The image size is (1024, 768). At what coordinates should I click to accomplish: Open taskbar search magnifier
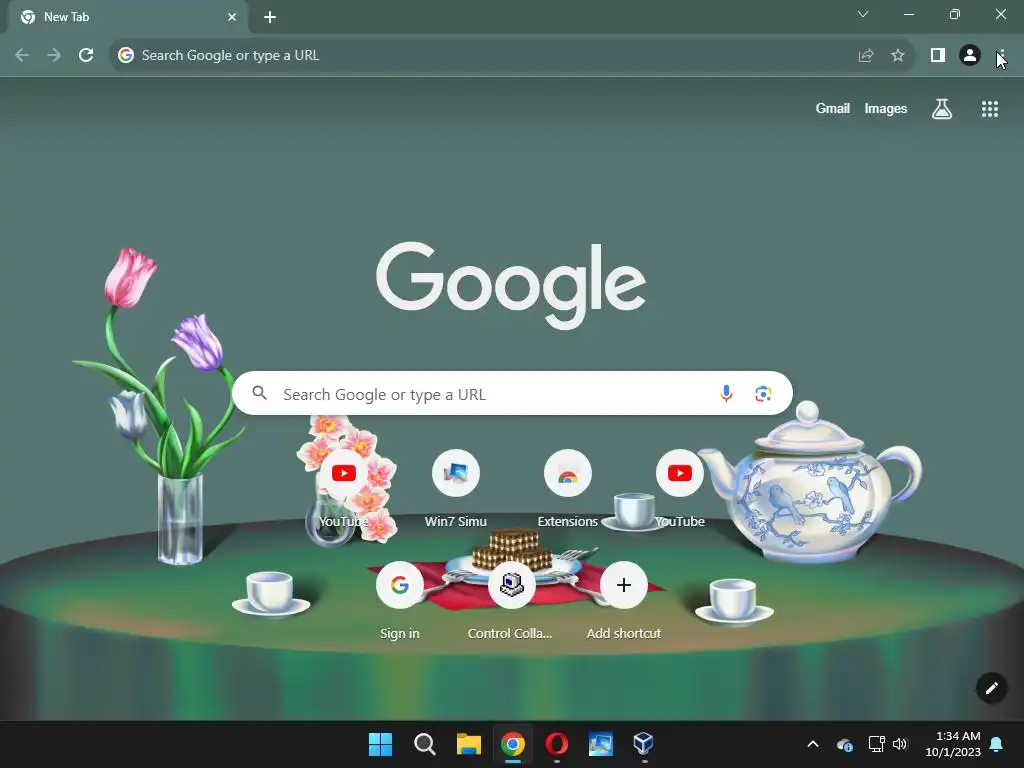pyautogui.click(x=424, y=744)
